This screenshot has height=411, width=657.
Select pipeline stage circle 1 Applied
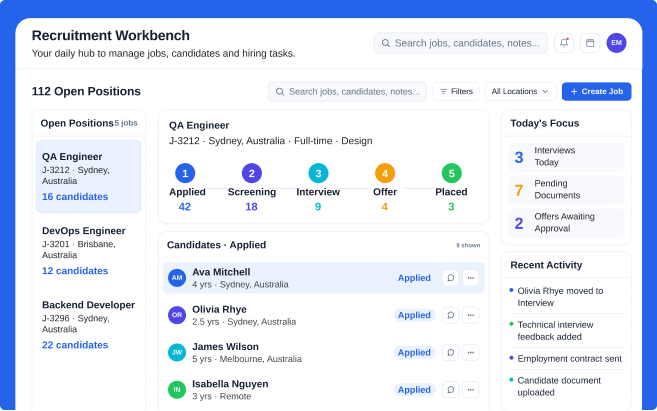[x=185, y=173]
